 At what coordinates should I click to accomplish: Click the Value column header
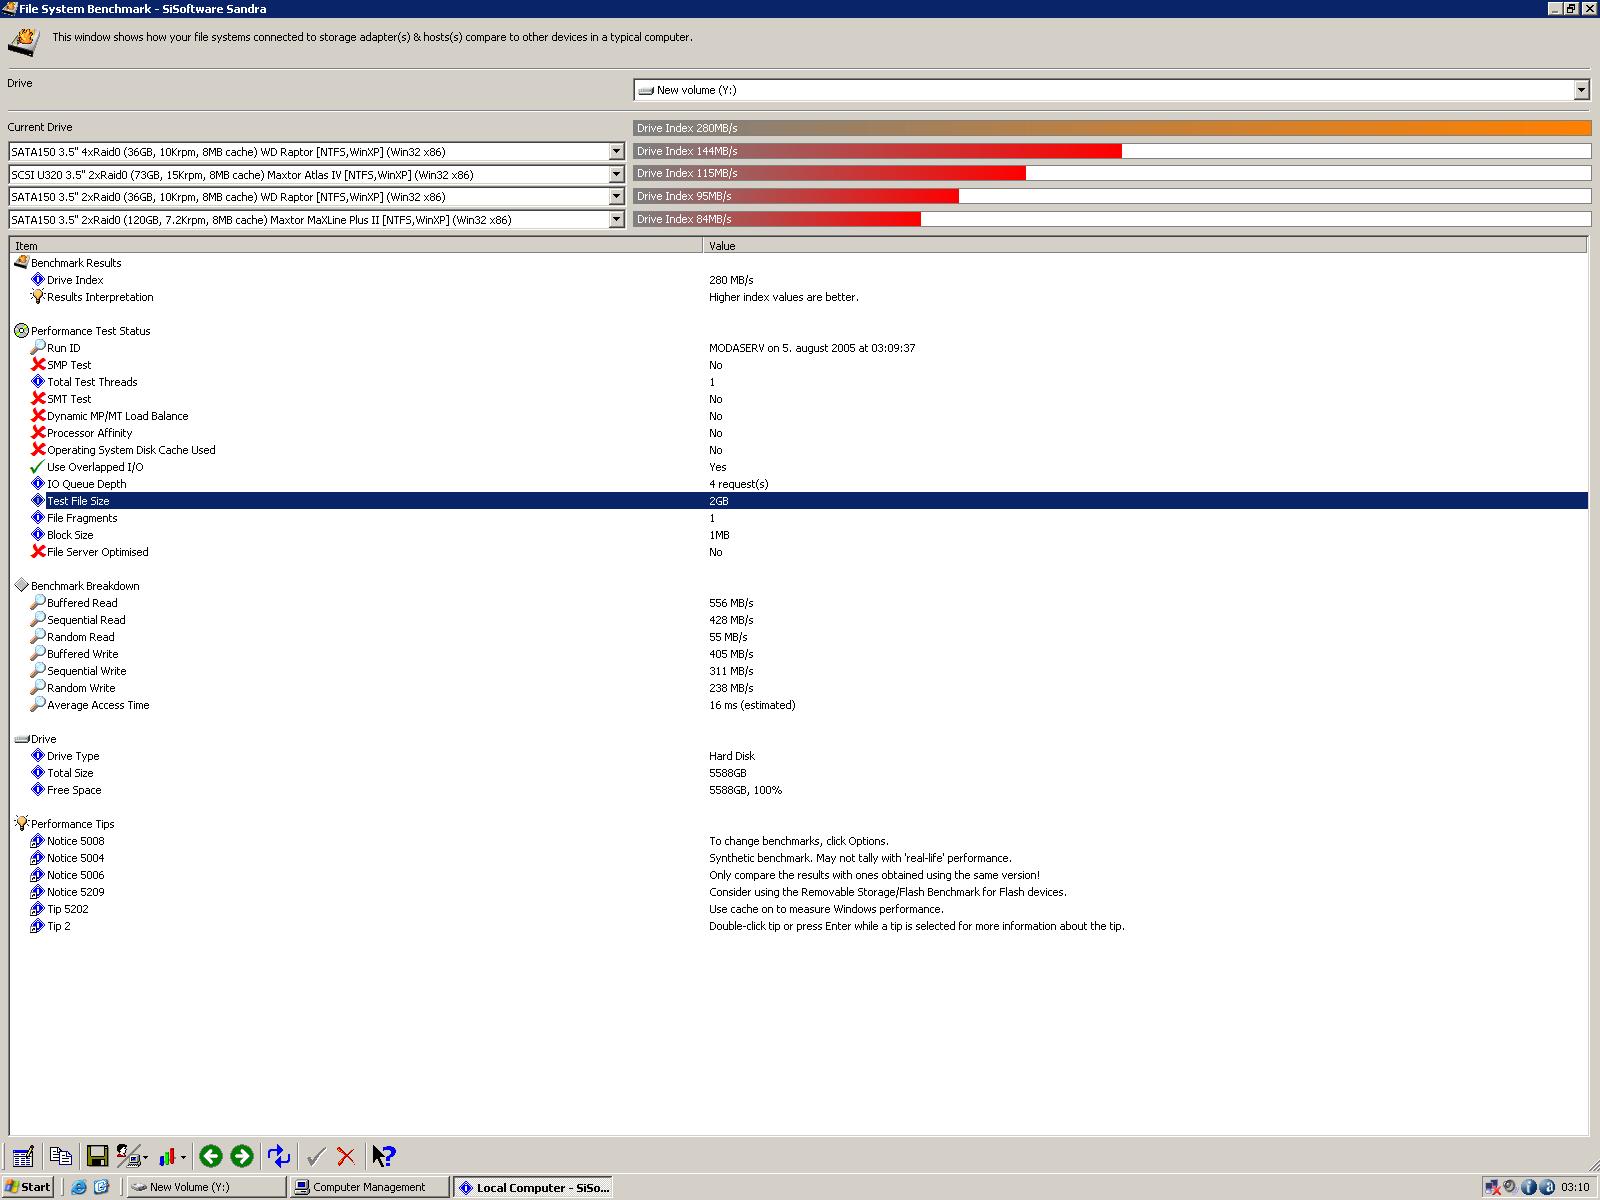(x=1145, y=245)
